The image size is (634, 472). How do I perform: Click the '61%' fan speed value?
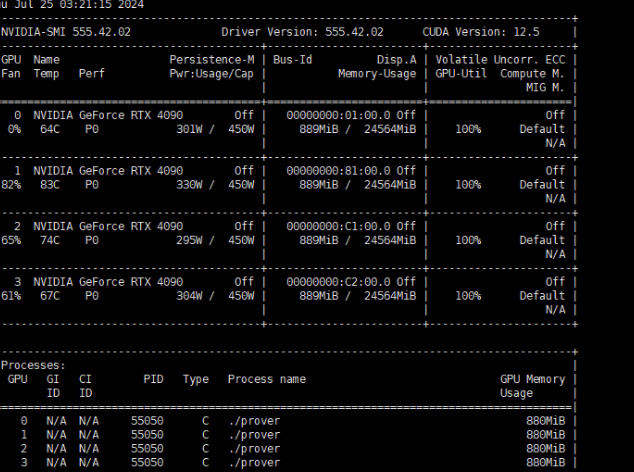tap(11, 296)
